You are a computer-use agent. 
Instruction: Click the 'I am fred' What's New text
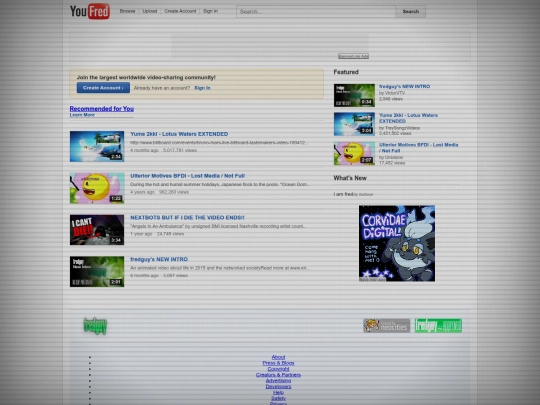pyautogui.click(x=343, y=194)
